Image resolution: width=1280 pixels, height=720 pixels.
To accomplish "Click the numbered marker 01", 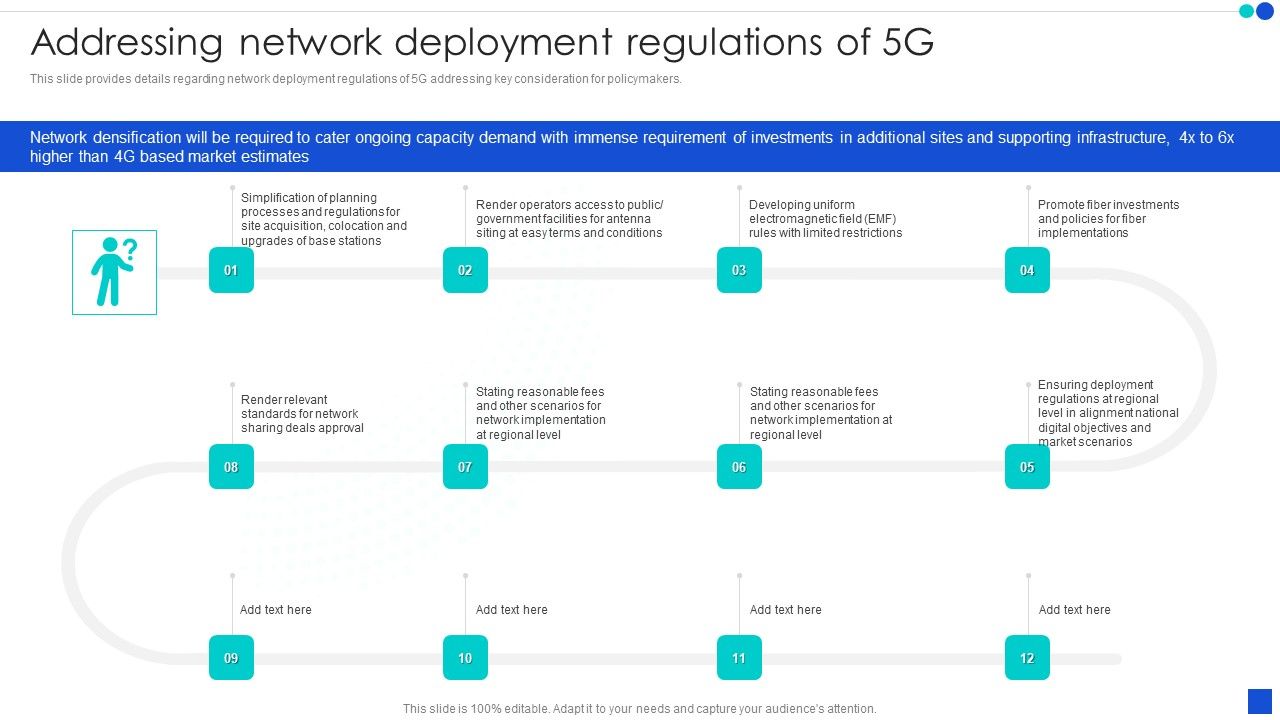I will point(231,269).
